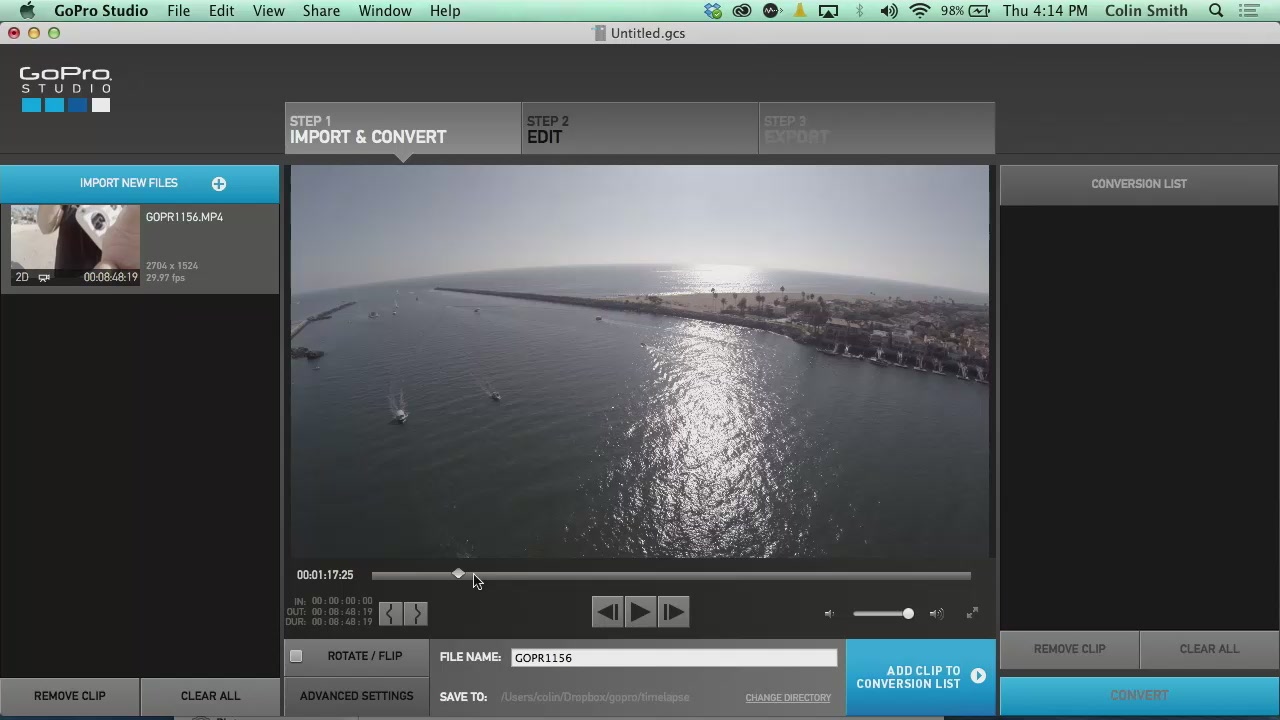Click the save path /Users/colin/Dropbox text

click(595, 697)
